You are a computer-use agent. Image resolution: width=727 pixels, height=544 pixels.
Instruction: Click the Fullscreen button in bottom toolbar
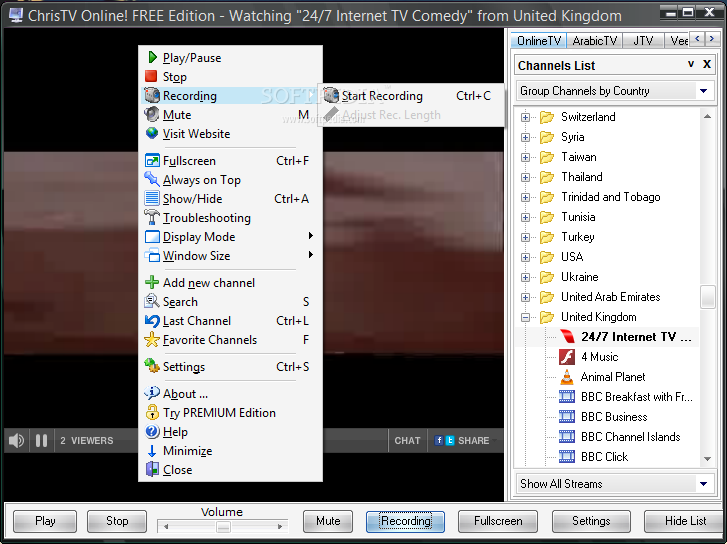497,521
